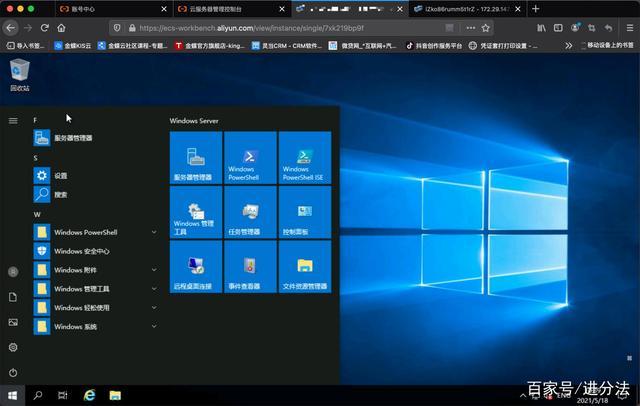Expand the Windows PowerShell folder

click(x=154, y=232)
